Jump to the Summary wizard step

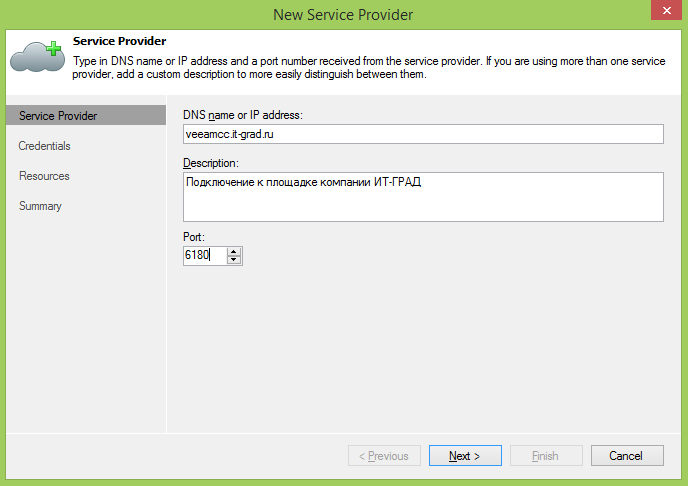[x=40, y=206]
